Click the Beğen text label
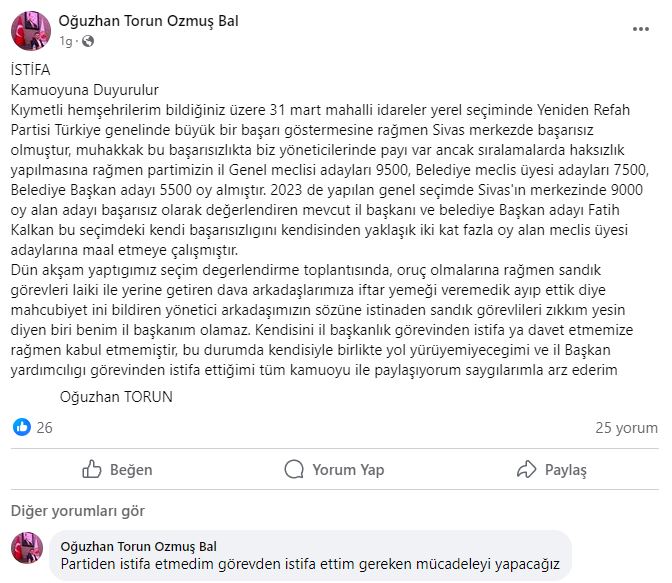This screenshot has height=583, width=672. (x=130, y=469)
